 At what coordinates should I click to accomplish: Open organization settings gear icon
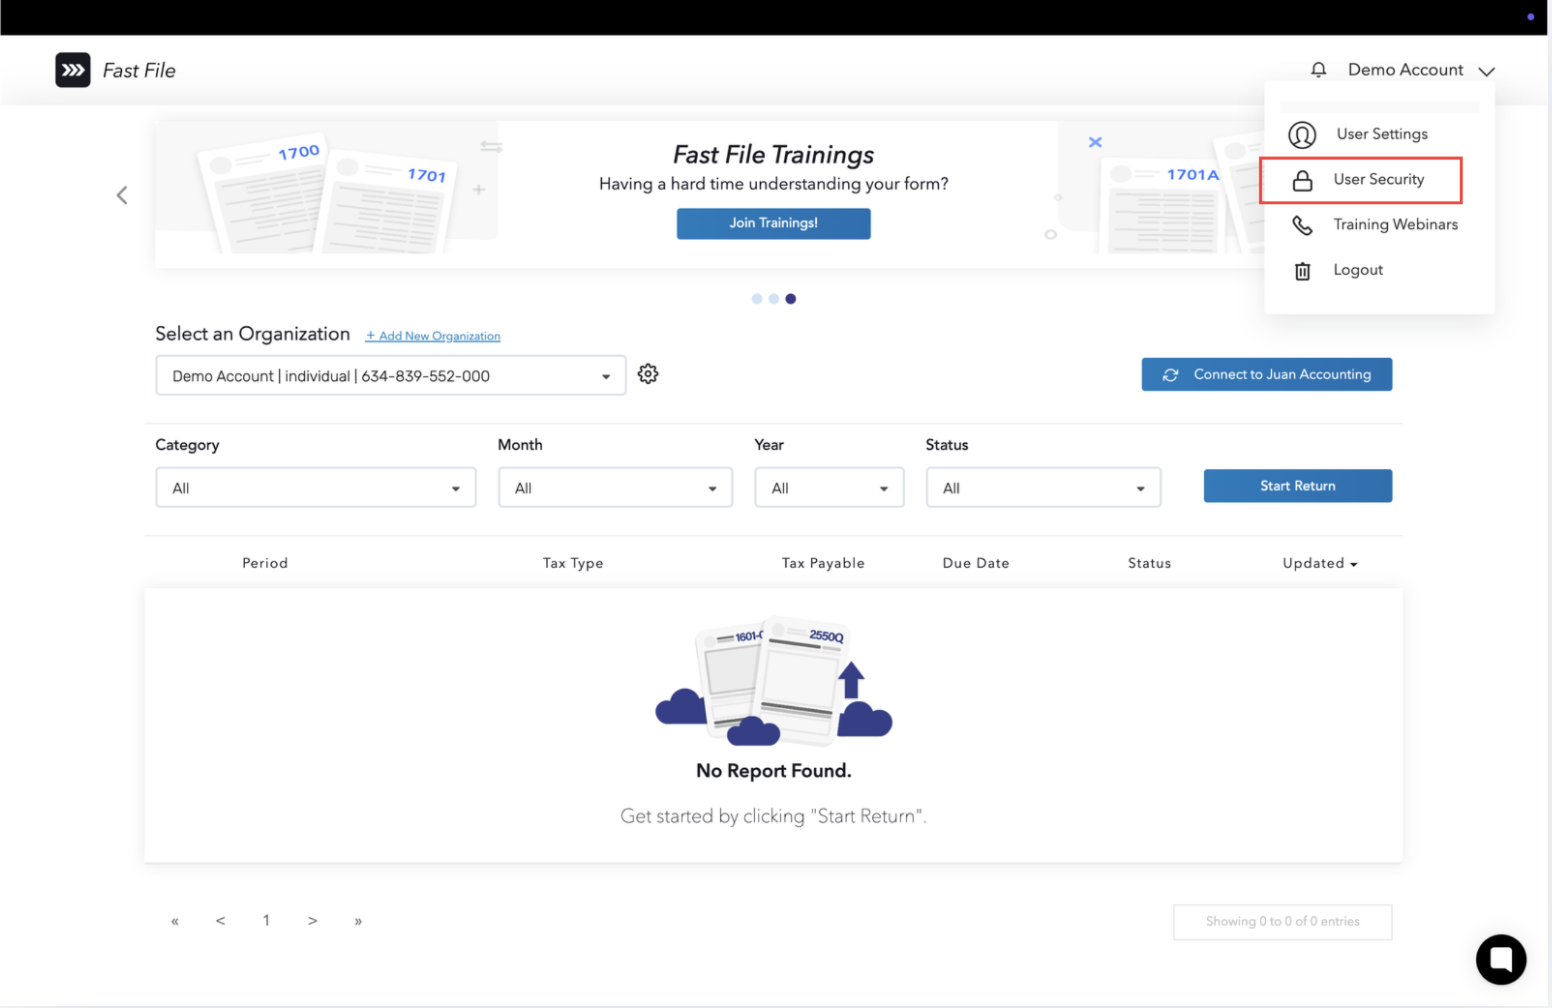648,374
